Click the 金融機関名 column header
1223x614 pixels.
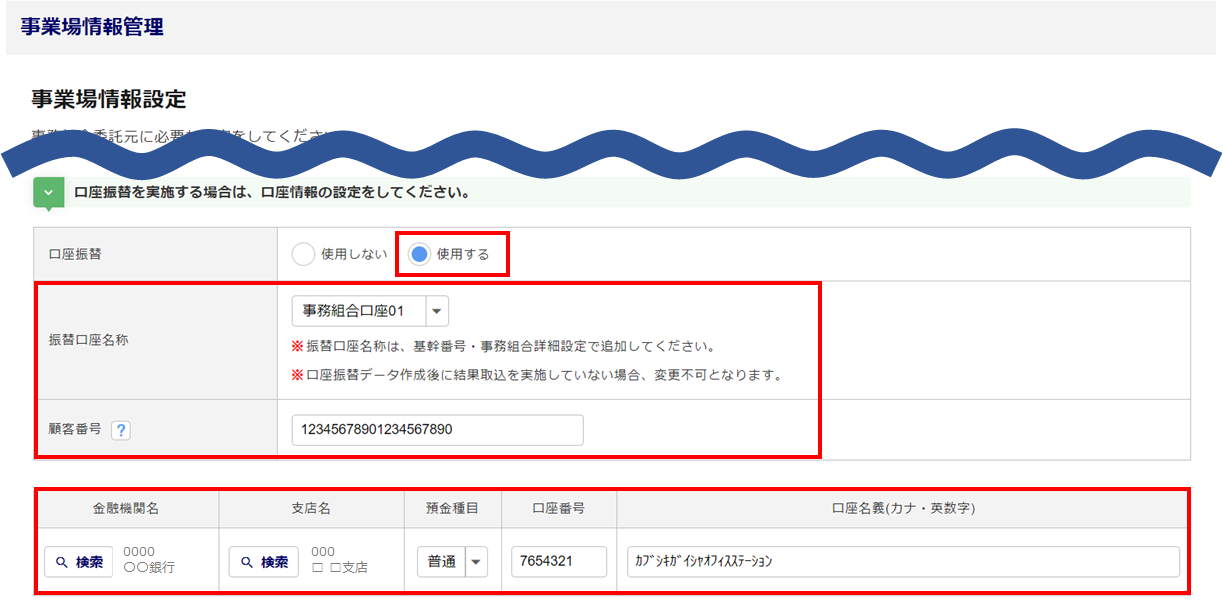(126, 508)
